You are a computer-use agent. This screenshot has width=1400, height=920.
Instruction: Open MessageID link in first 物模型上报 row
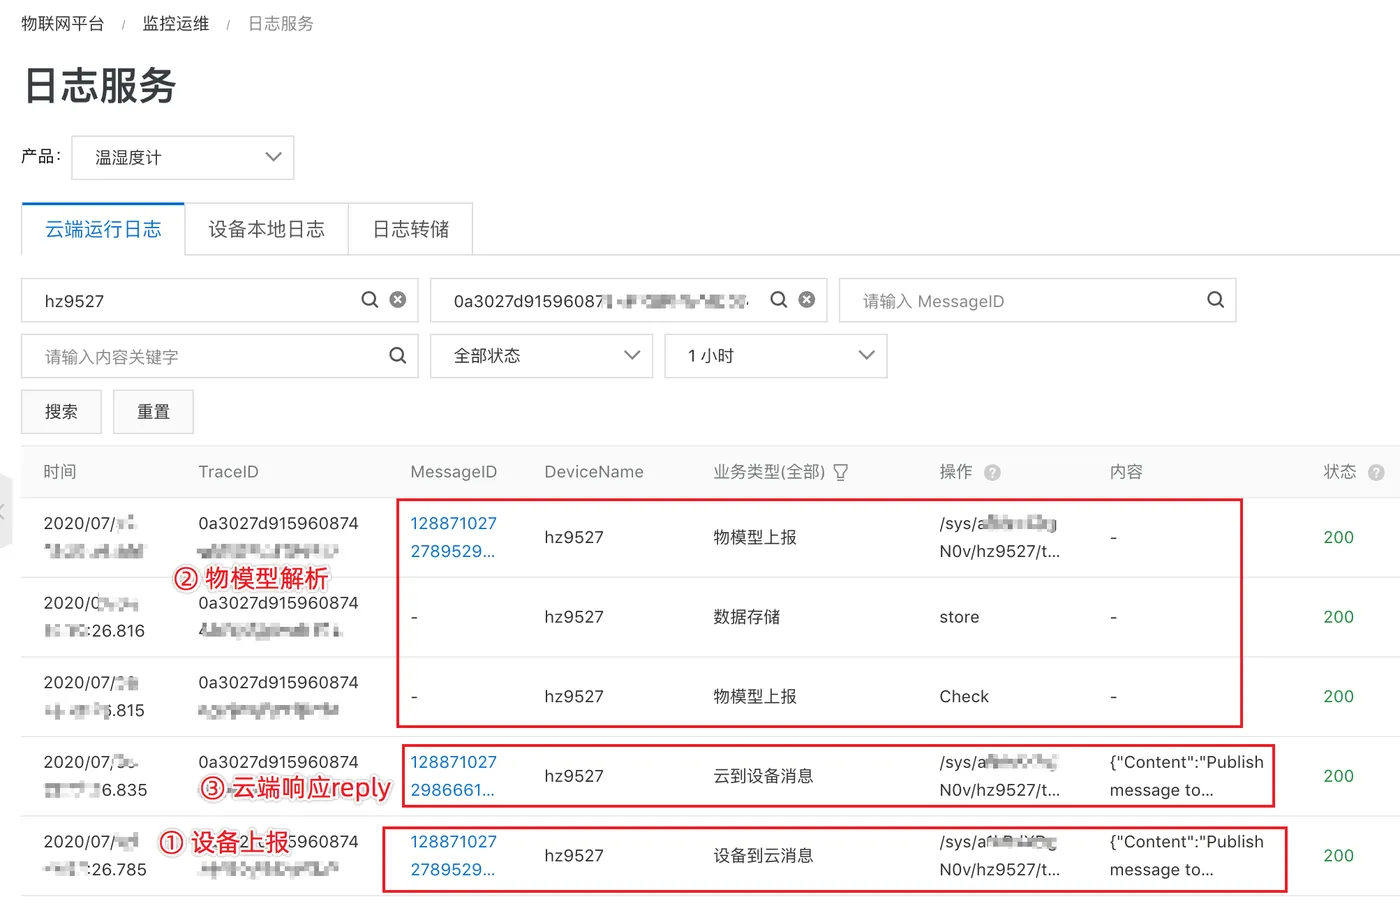click(x=453, y=537)
